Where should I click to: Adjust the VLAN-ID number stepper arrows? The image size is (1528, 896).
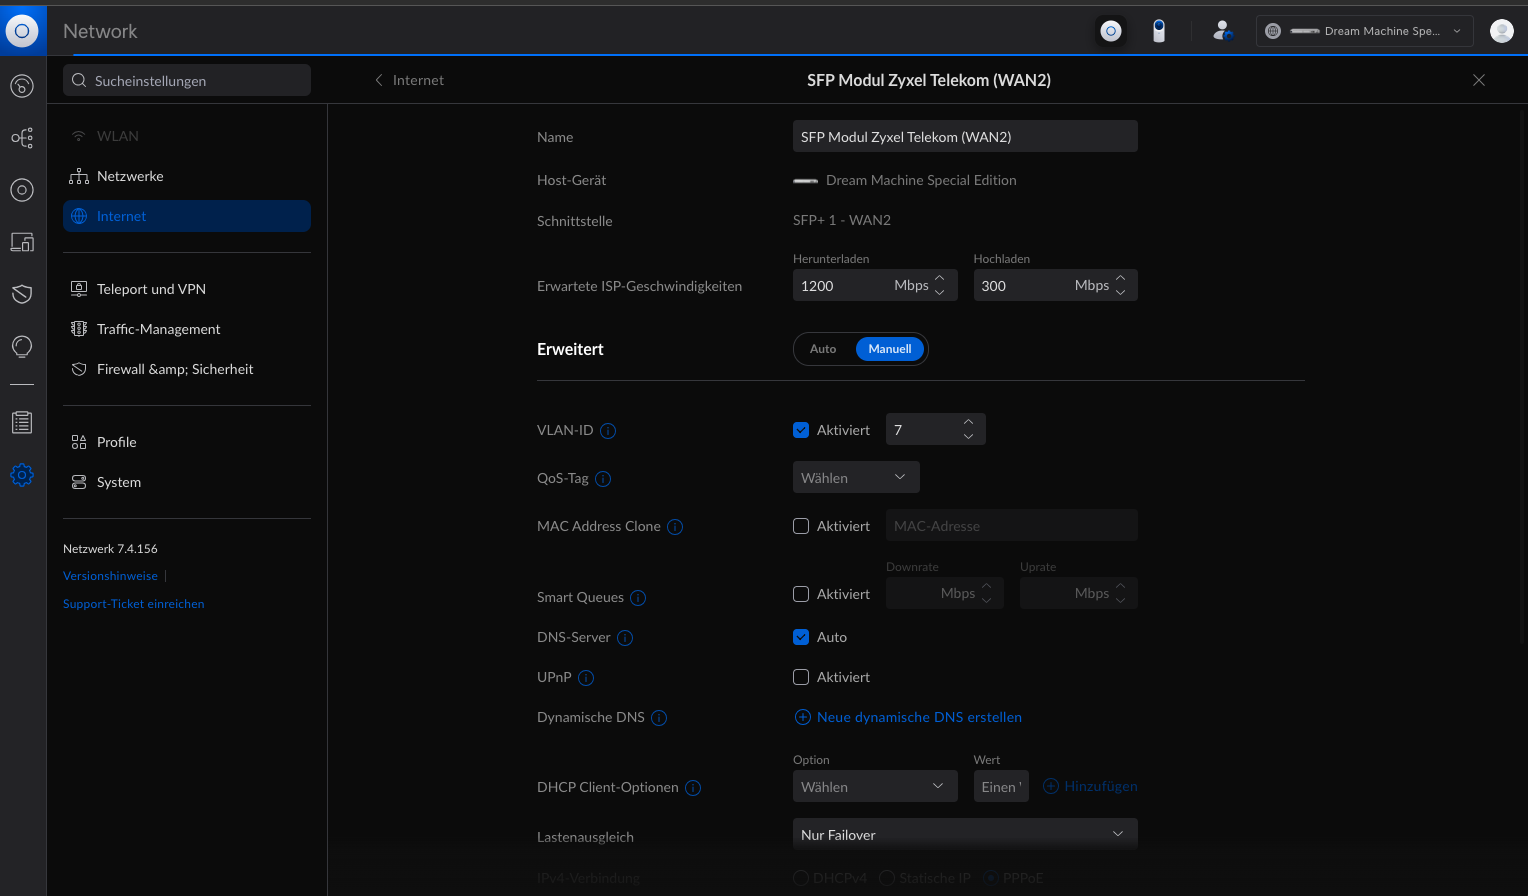[x=968, y=429]
